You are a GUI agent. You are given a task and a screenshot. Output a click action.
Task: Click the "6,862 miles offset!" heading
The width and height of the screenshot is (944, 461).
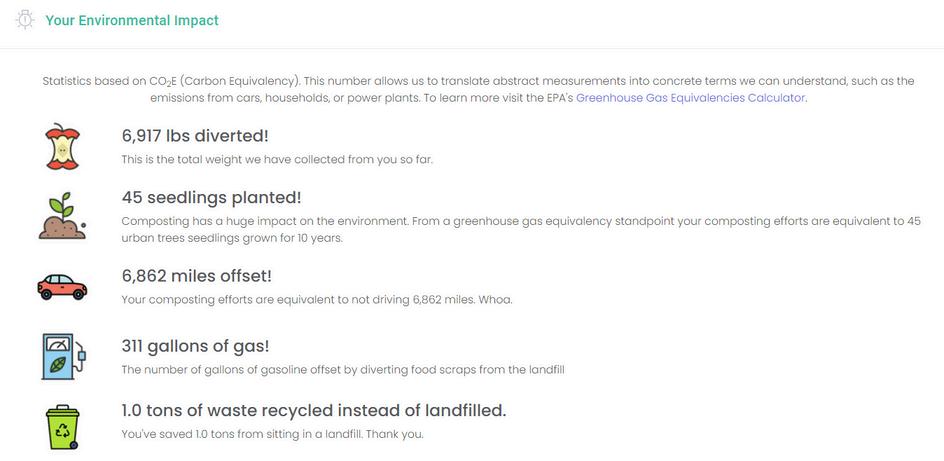click(196, 276)
